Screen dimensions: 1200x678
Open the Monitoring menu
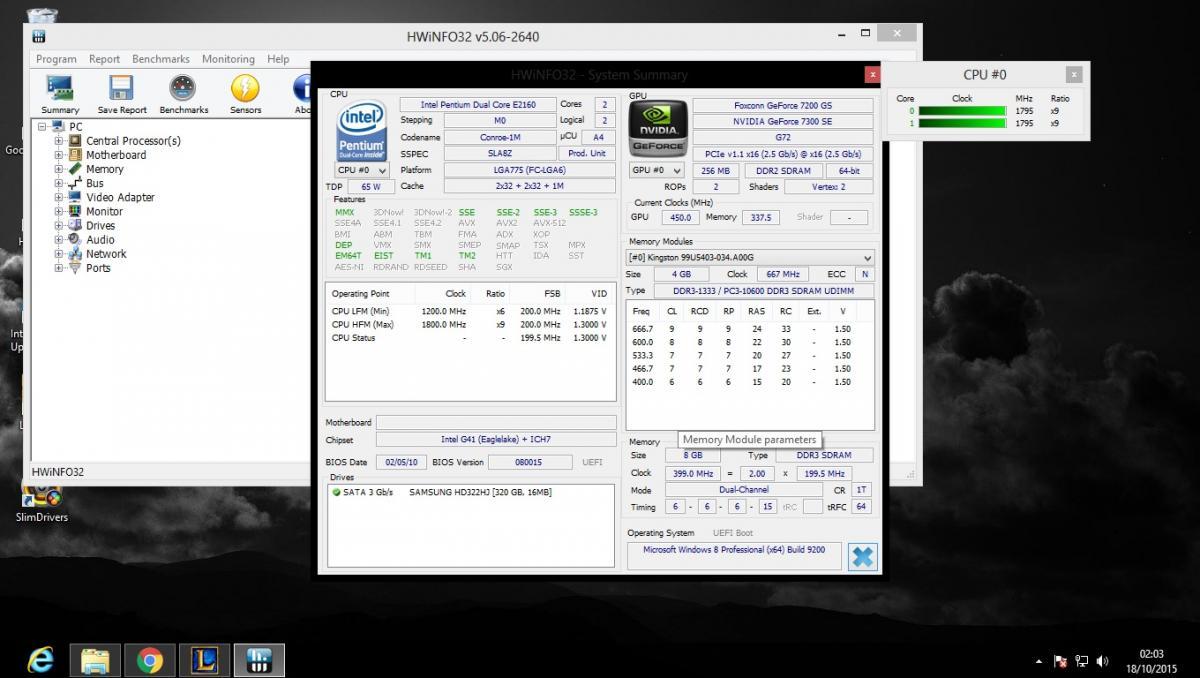click(x=228, y=59)
